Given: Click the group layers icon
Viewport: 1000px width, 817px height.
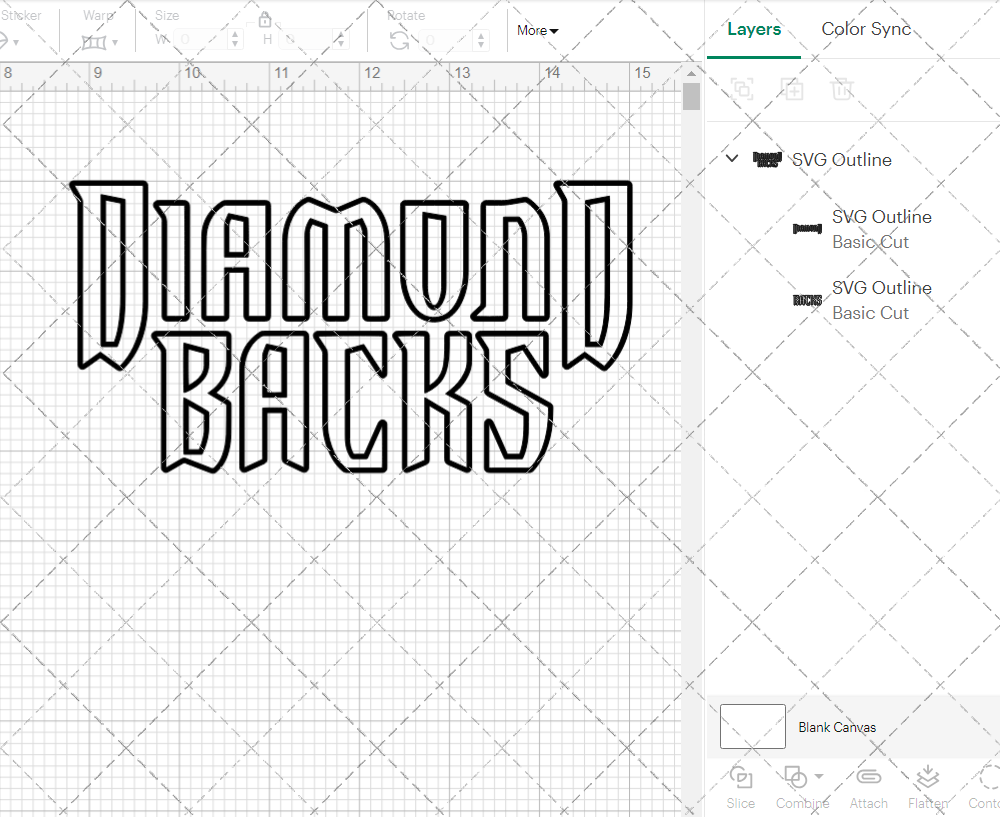Looking at the screenshot, I should [x=742, y=89].
